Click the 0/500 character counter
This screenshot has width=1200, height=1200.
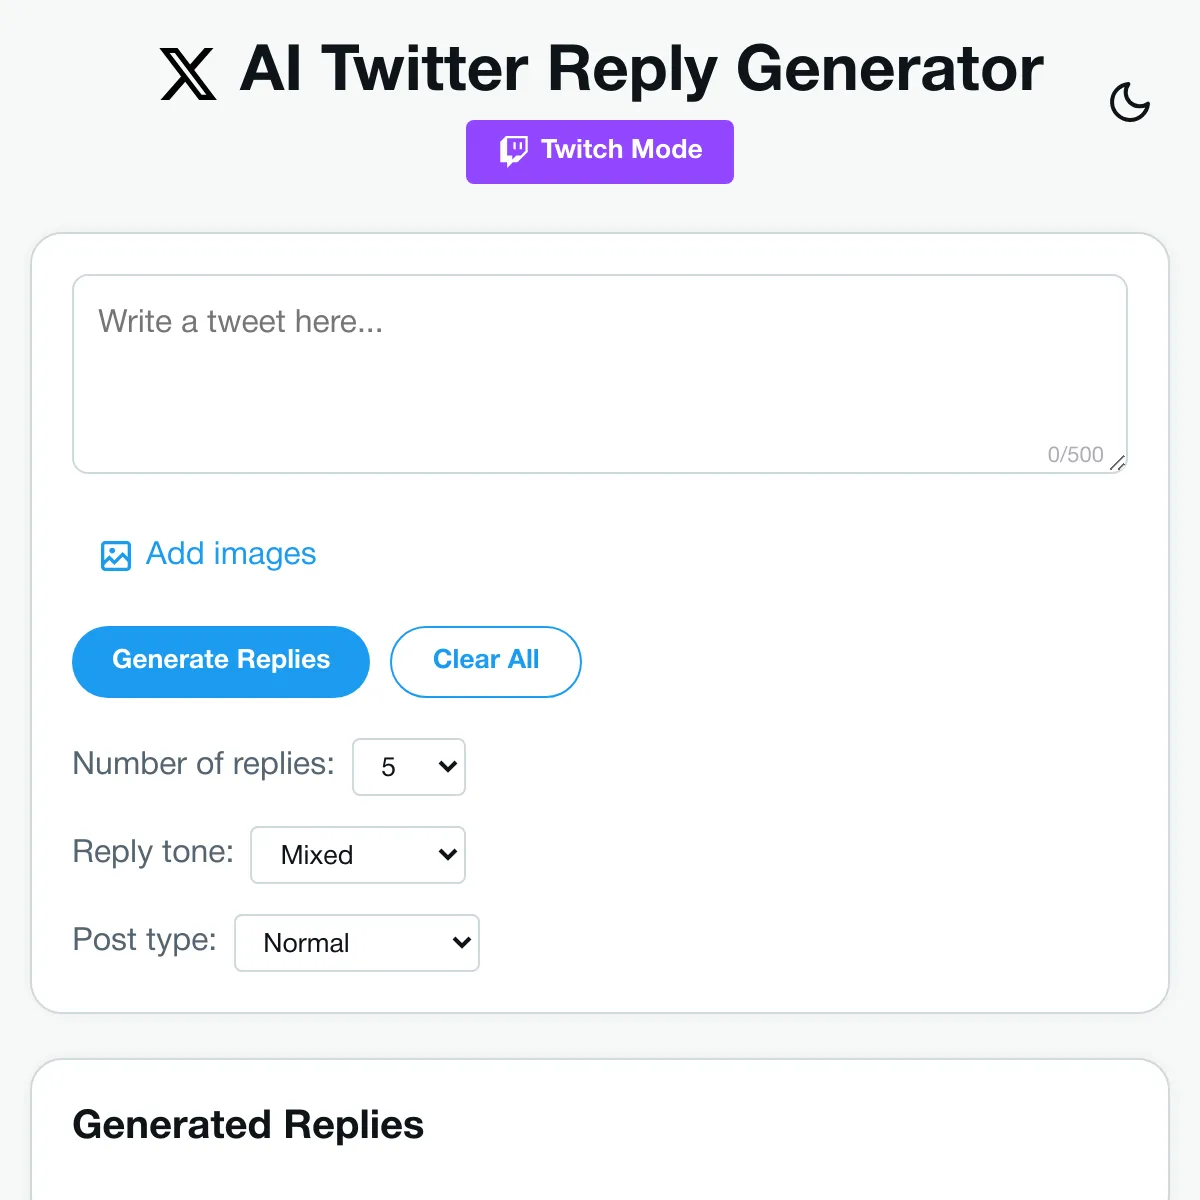[x=1075, y=454]
